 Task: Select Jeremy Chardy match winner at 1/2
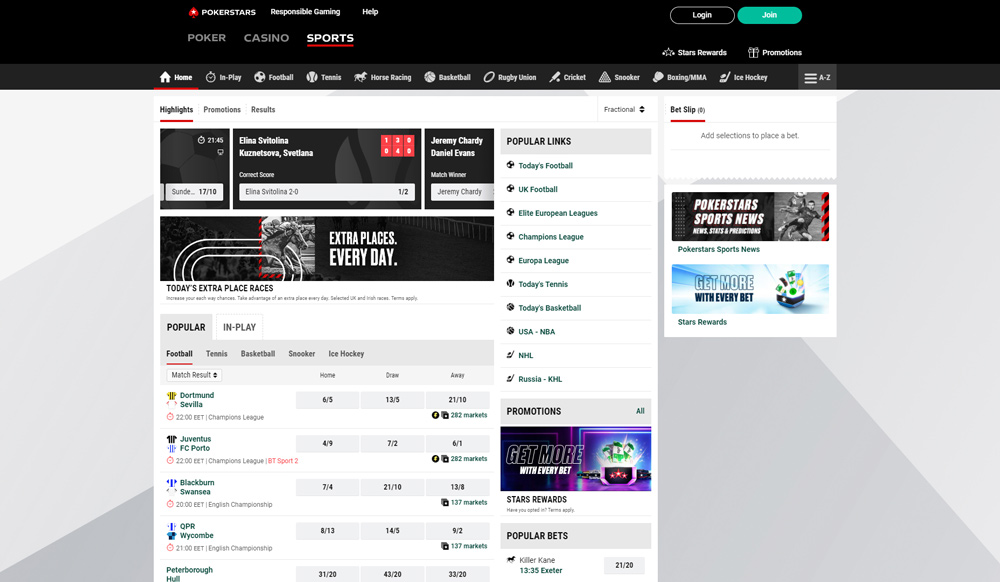[459, 190]
